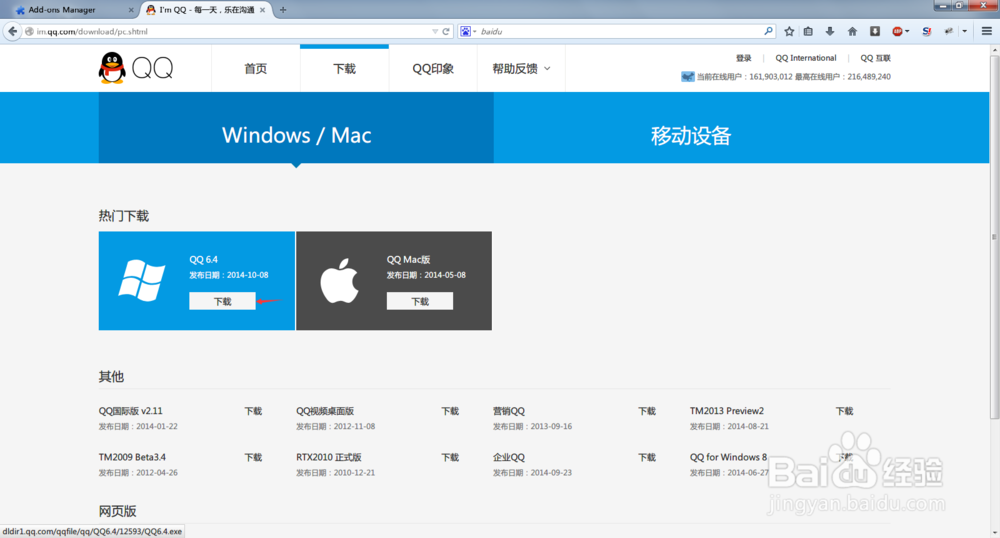Click the Windows logo on QQ 6.4 card

(142, 281)
